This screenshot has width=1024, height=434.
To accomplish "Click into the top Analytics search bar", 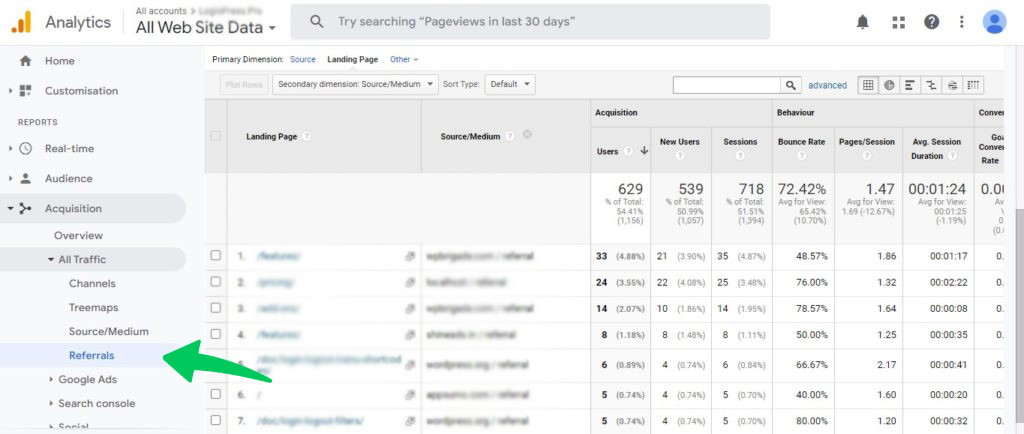I will coord(530,21).
